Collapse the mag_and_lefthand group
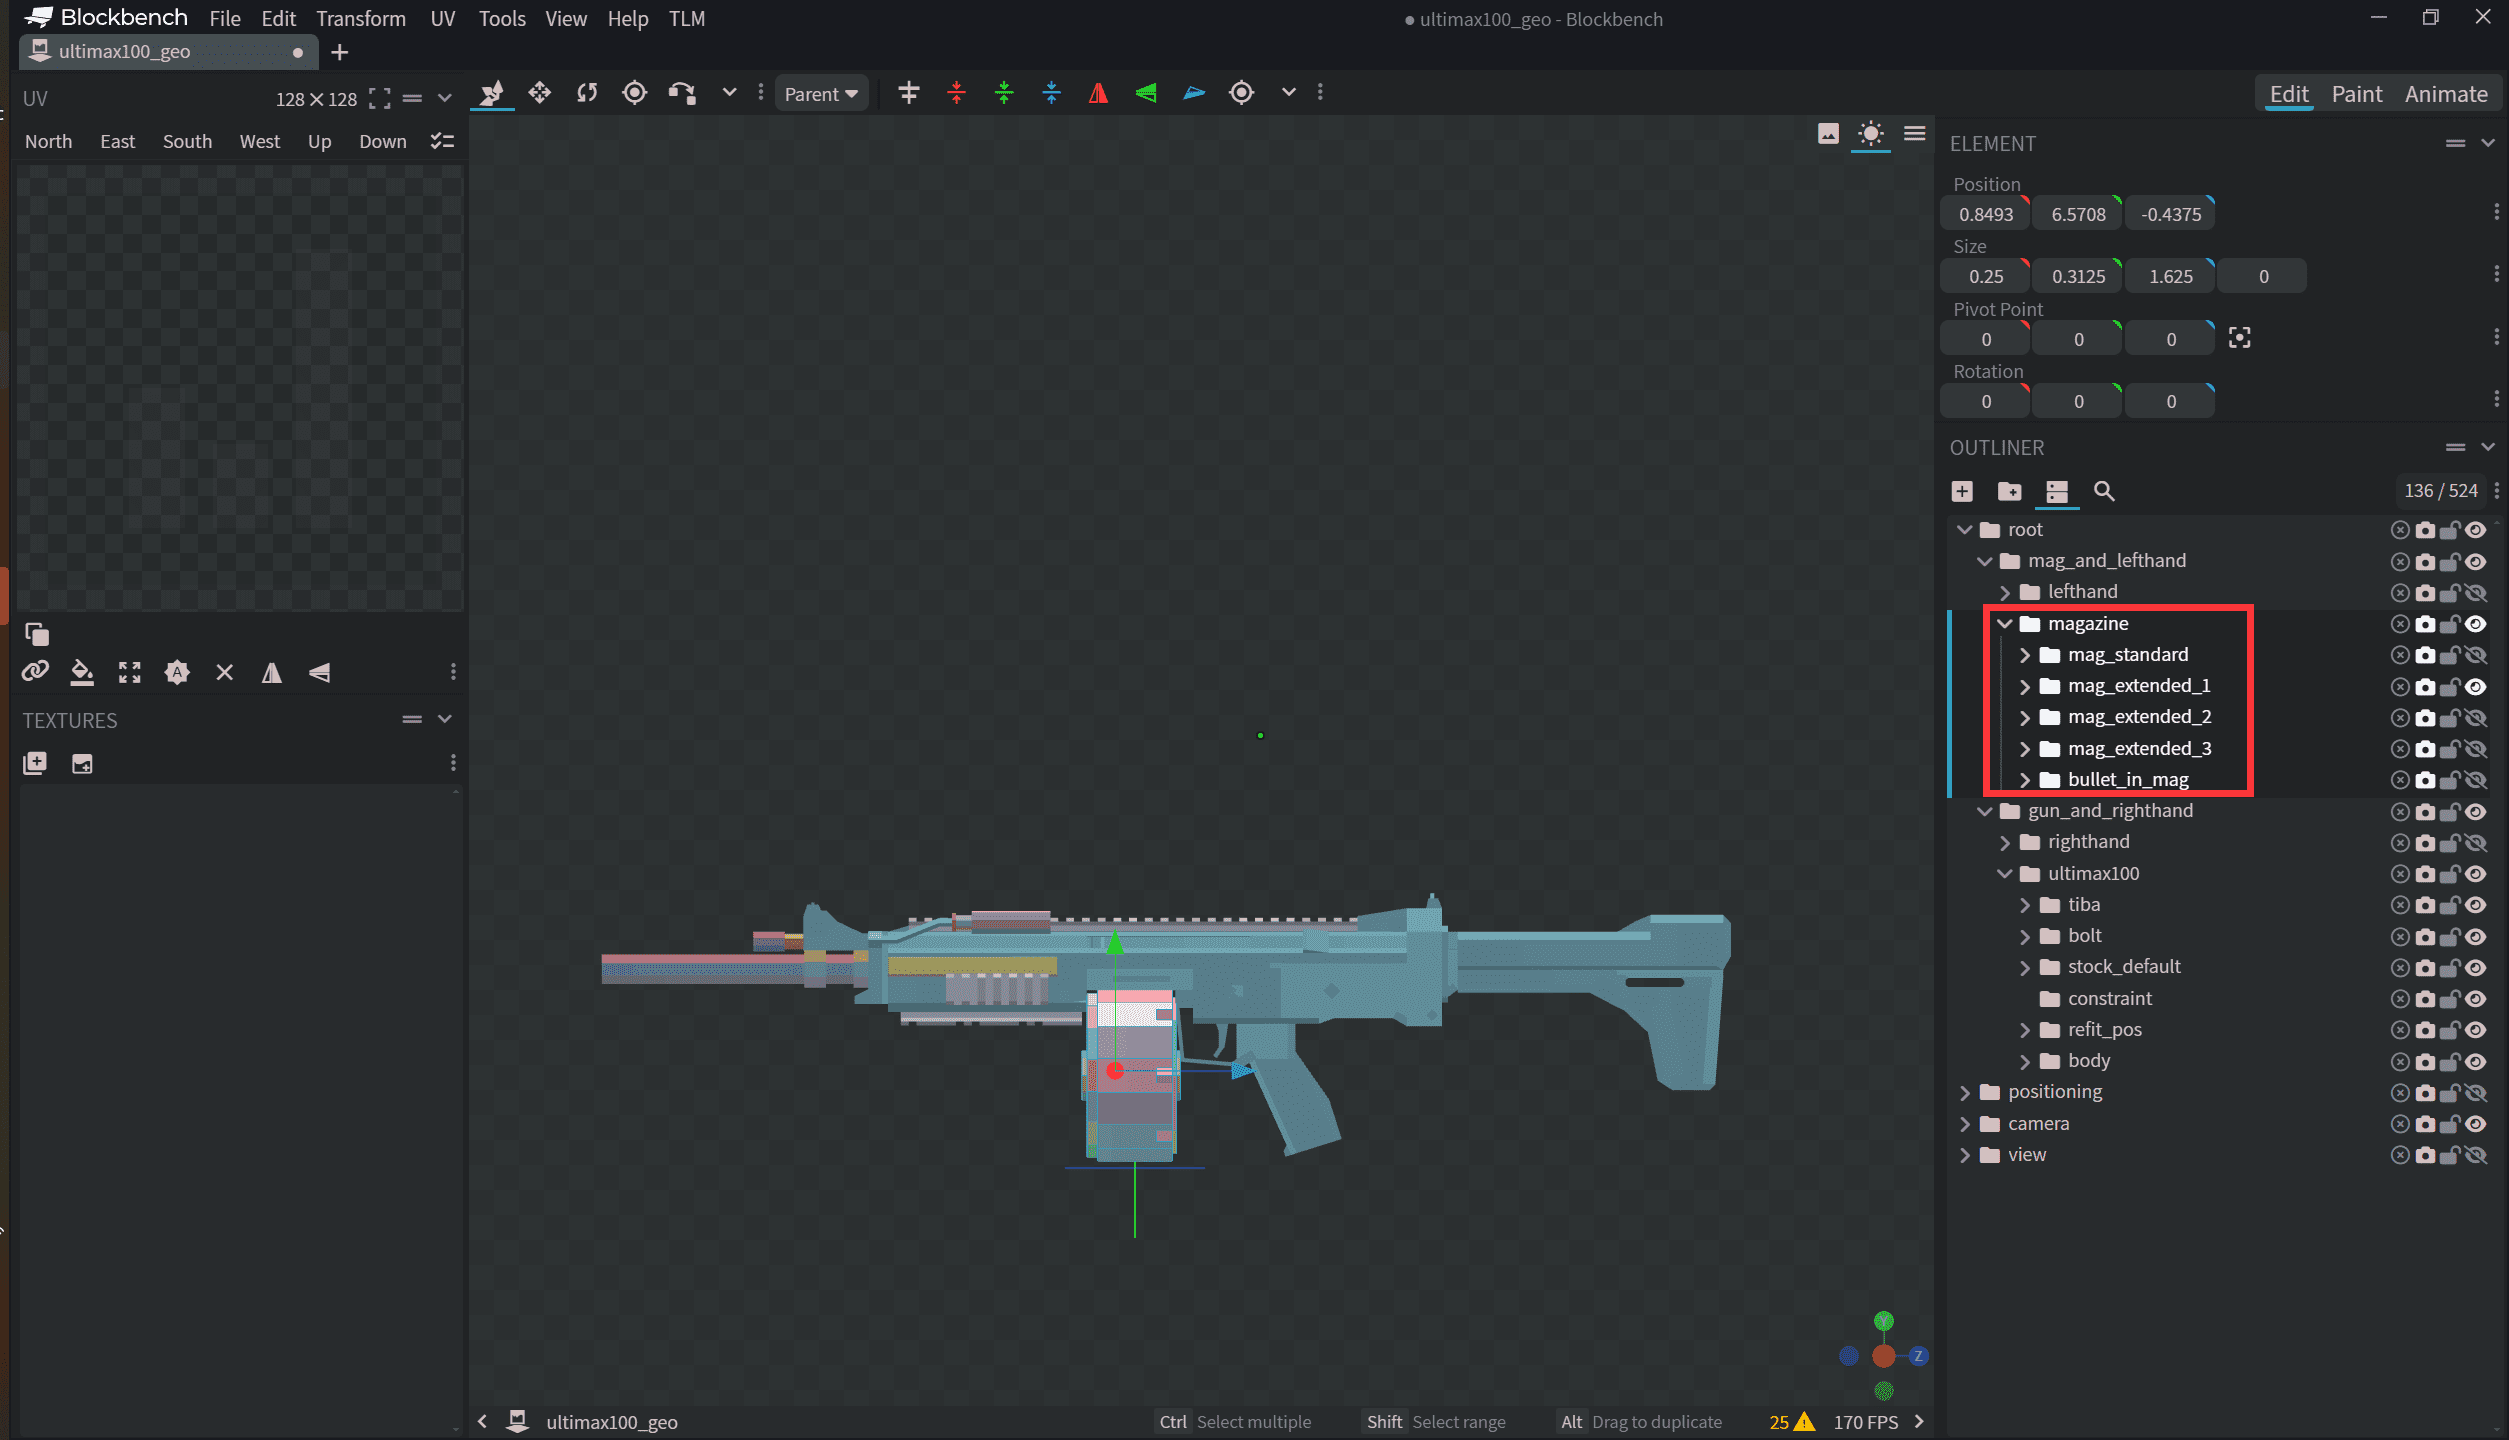 tap(1985, 561)
